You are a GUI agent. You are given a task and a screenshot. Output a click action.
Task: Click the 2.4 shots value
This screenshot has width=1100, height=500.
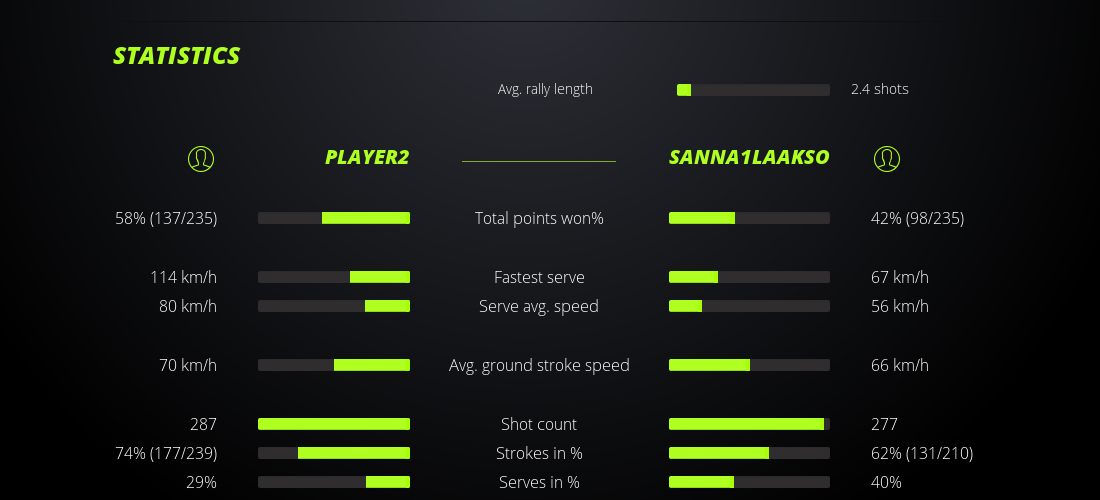[x=880, y=89]
